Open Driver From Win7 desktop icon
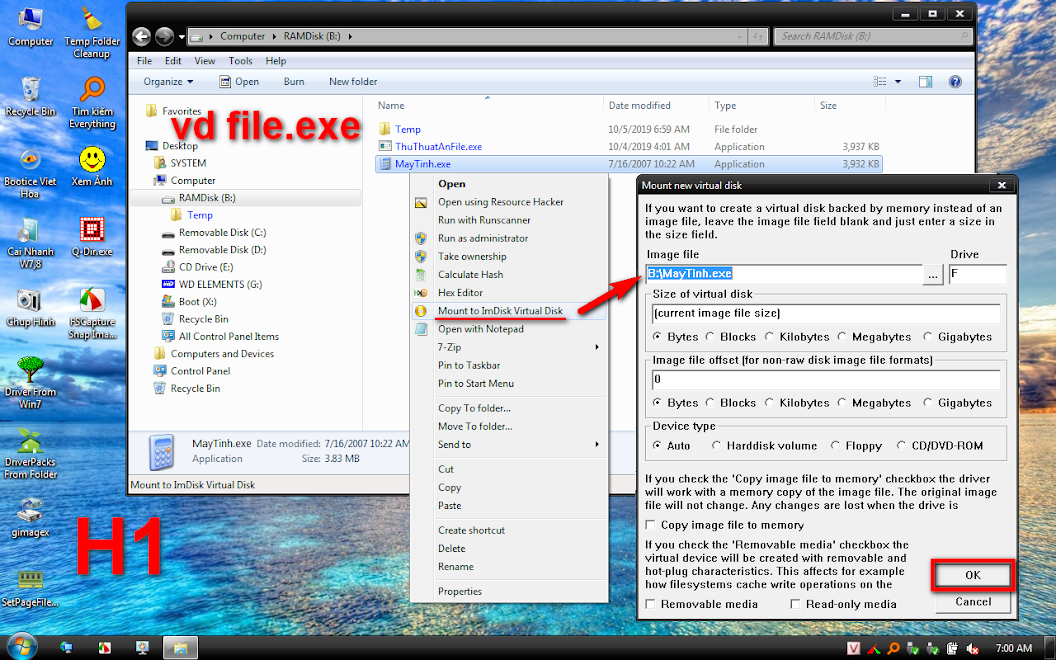The image size is (1056, 660). coord(30,383)
